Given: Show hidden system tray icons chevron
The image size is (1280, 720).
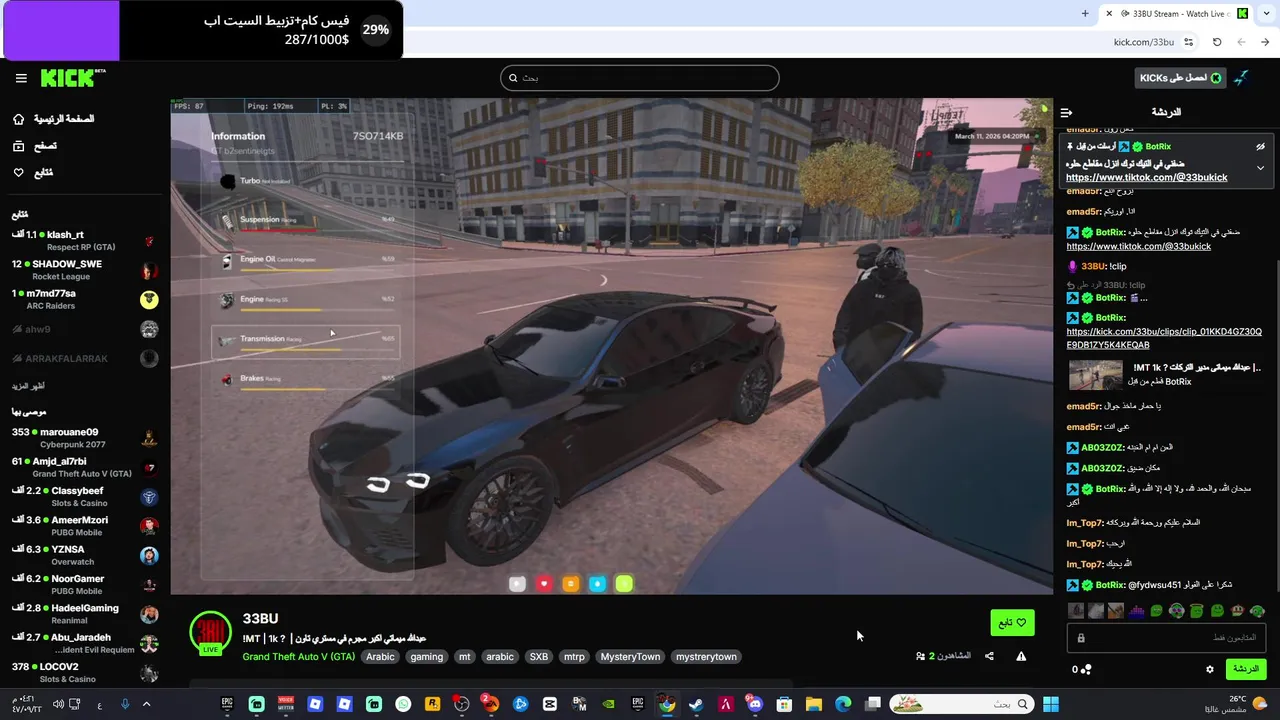Looking at the screenshot, I should point(146,704).
